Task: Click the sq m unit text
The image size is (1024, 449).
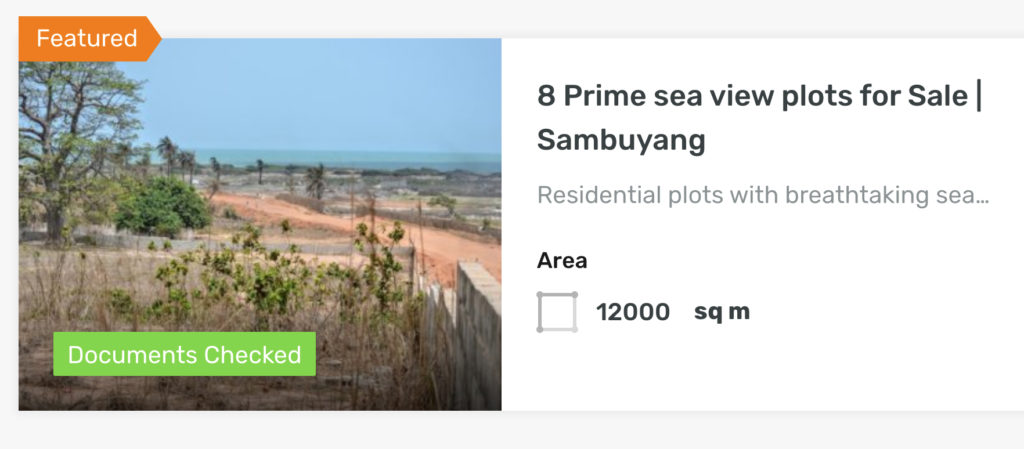Action: pyautogui.click(x=722, y=312)
